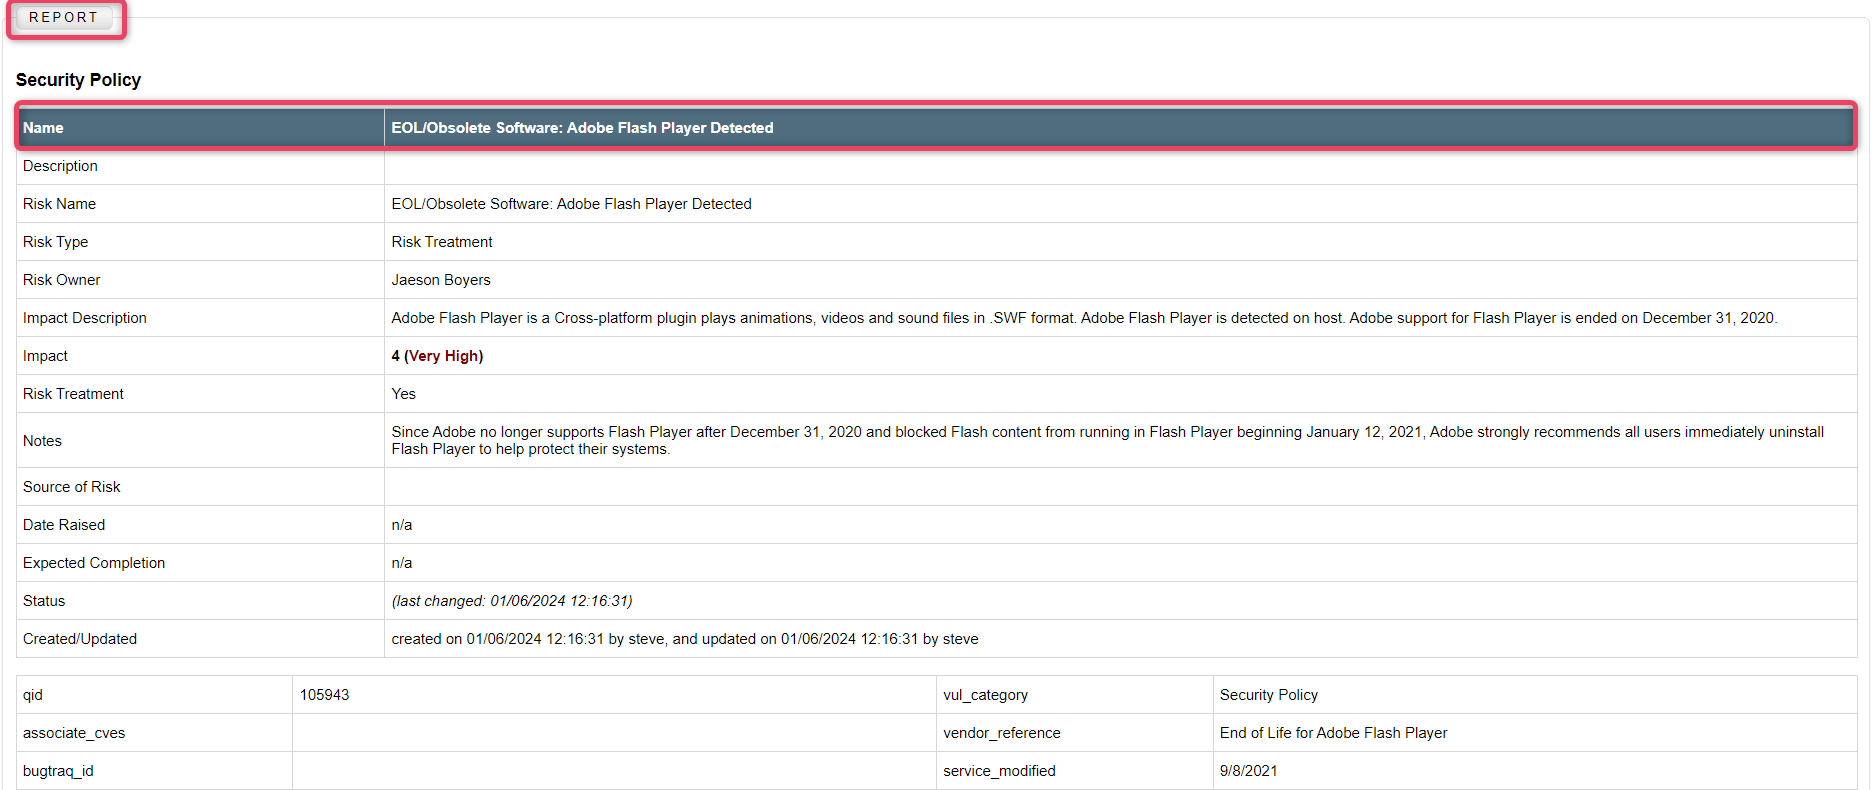Image resolution: width=1872 pixels, height=790 pixels.
Task: Click the vendor_reference field label
Action: coord(1001,733)
